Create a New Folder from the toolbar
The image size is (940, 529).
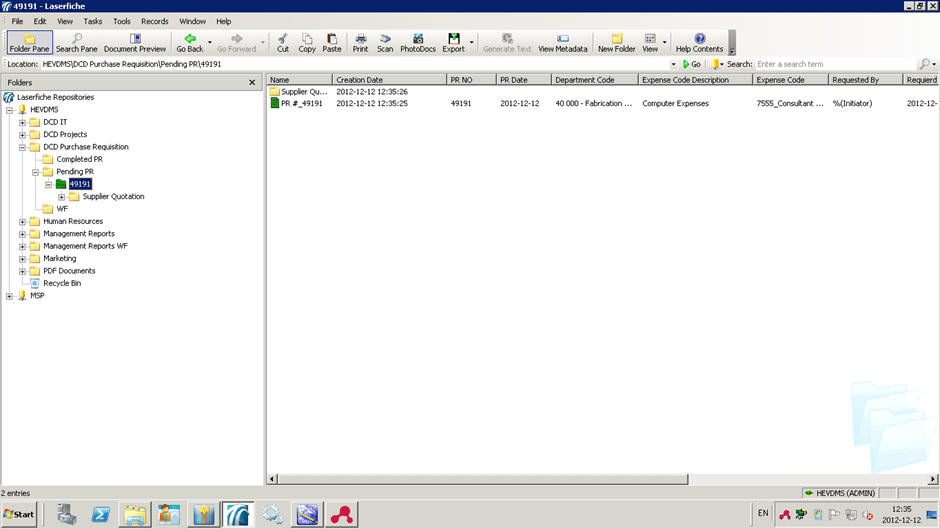click(x=616, y=43)
